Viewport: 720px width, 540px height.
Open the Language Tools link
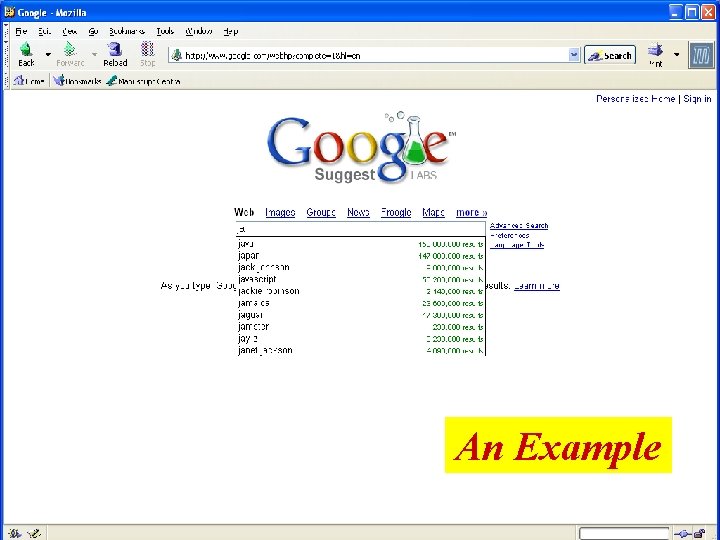pos(517,245)
